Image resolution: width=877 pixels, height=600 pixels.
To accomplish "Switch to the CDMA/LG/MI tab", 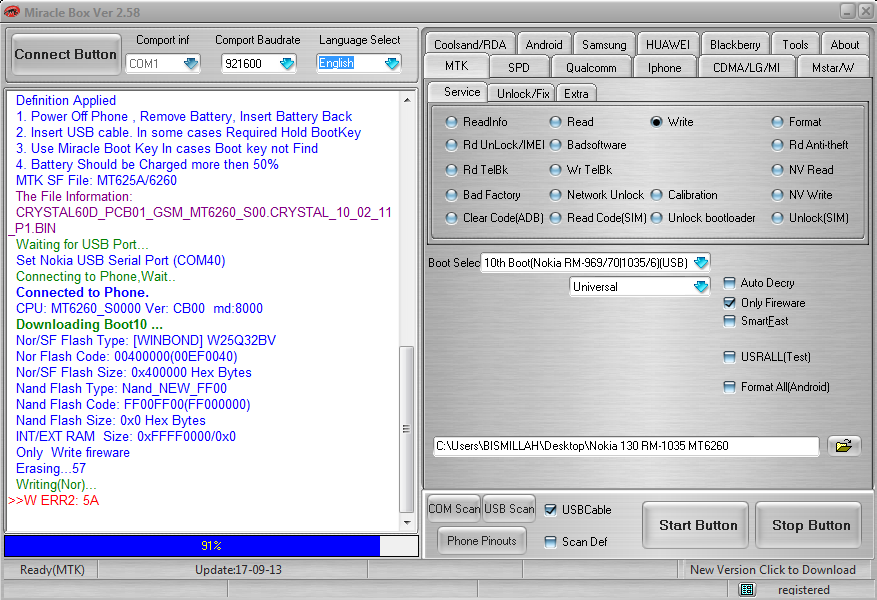I will pos(746,67).
